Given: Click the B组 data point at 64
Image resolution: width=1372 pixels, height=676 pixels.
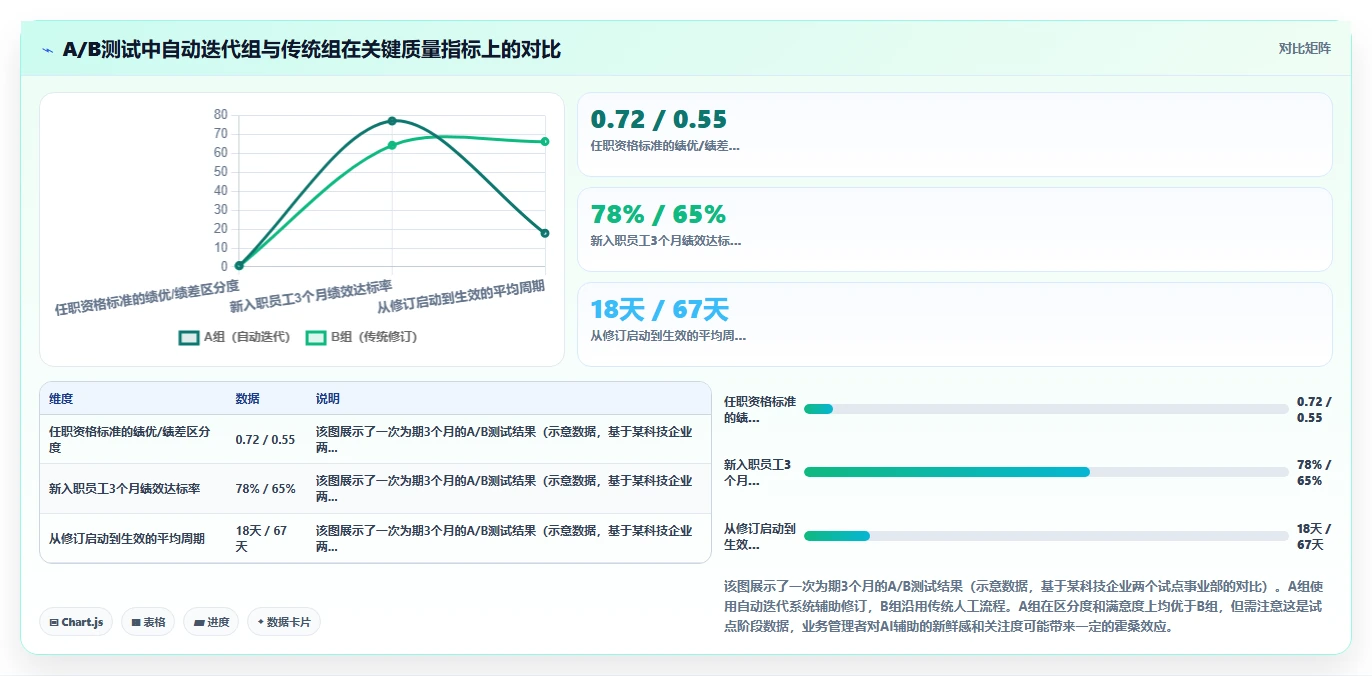Looking at the screenshot, I should (392, 145).
